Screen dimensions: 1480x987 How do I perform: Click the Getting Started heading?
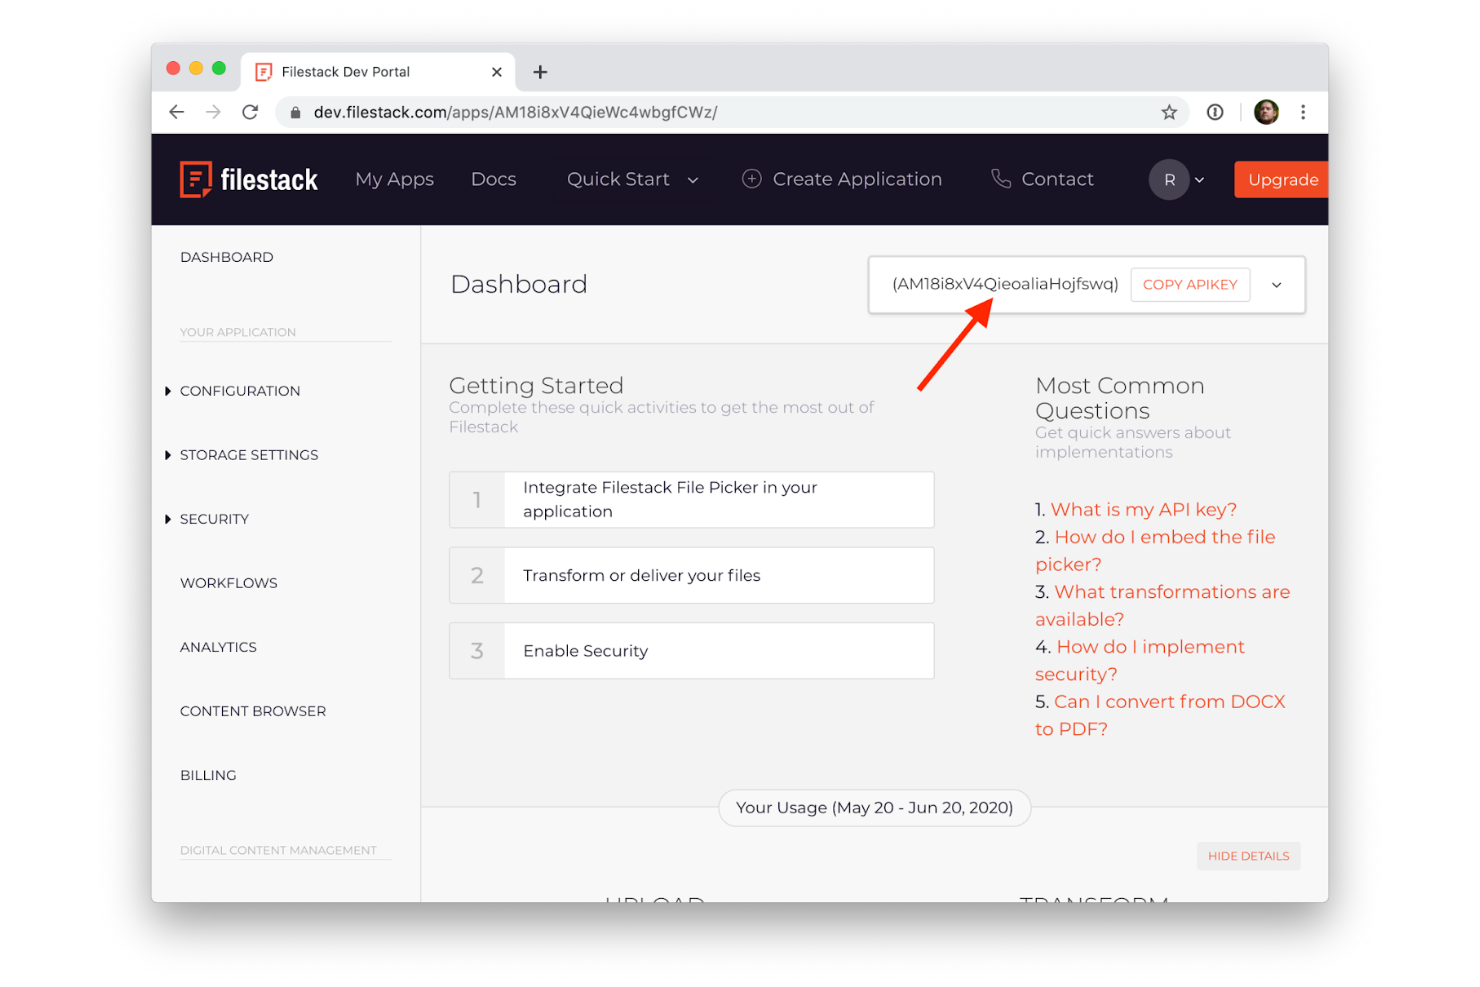tap(536, 385)
